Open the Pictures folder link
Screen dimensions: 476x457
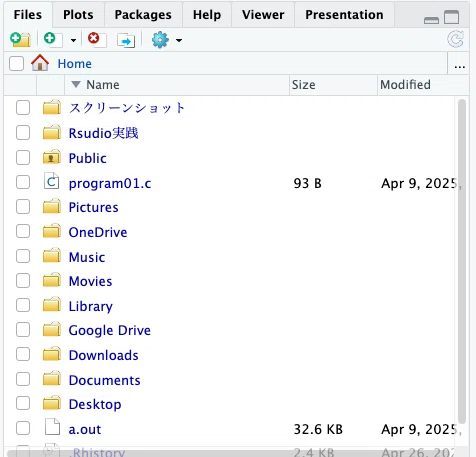point(93,207)
